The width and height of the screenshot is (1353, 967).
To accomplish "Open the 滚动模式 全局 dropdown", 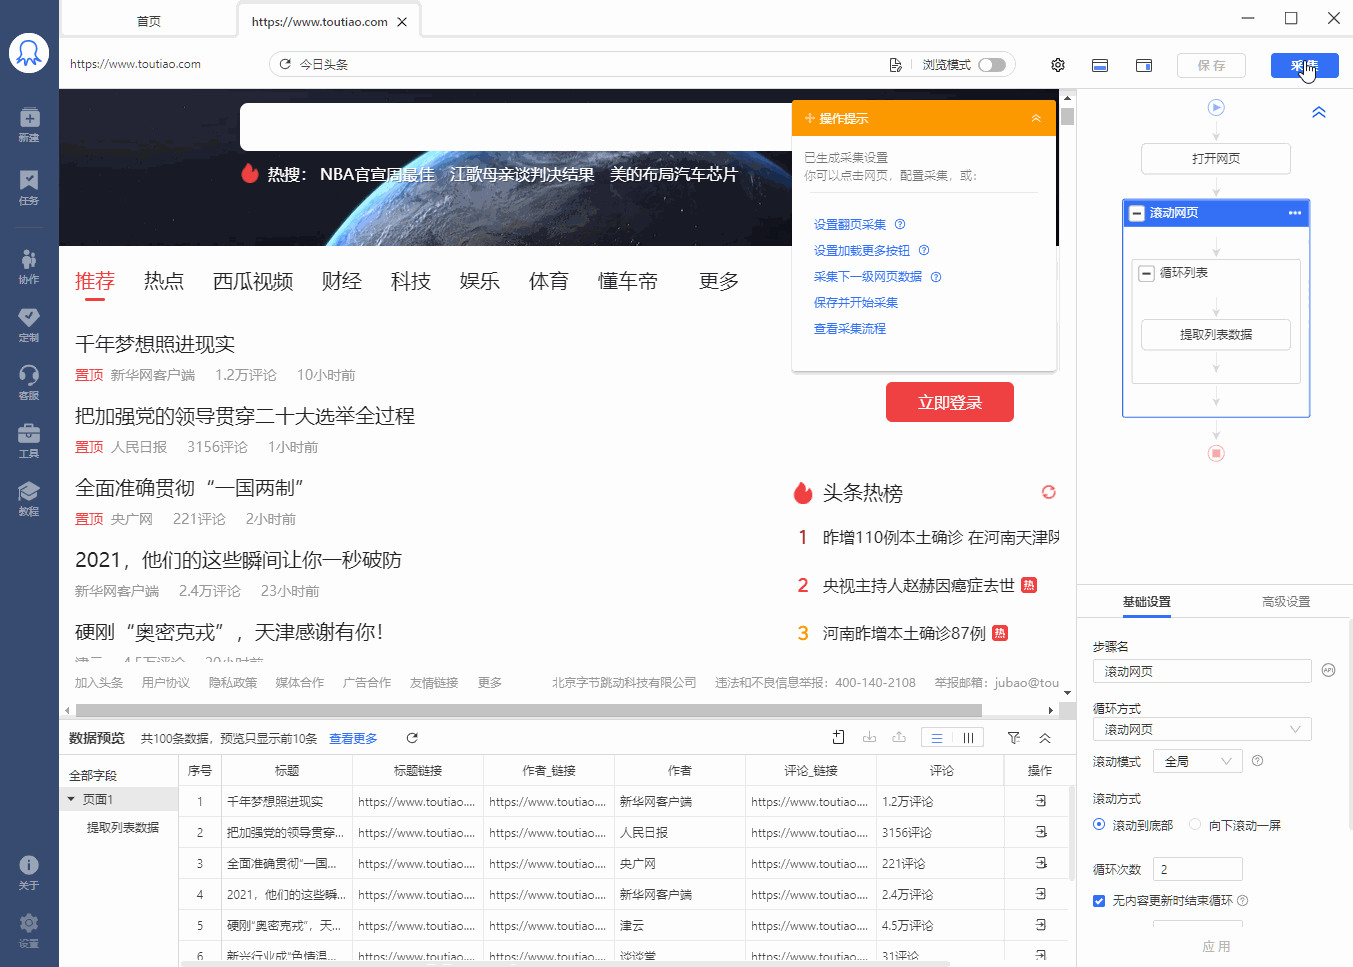I will (1197, 761).
